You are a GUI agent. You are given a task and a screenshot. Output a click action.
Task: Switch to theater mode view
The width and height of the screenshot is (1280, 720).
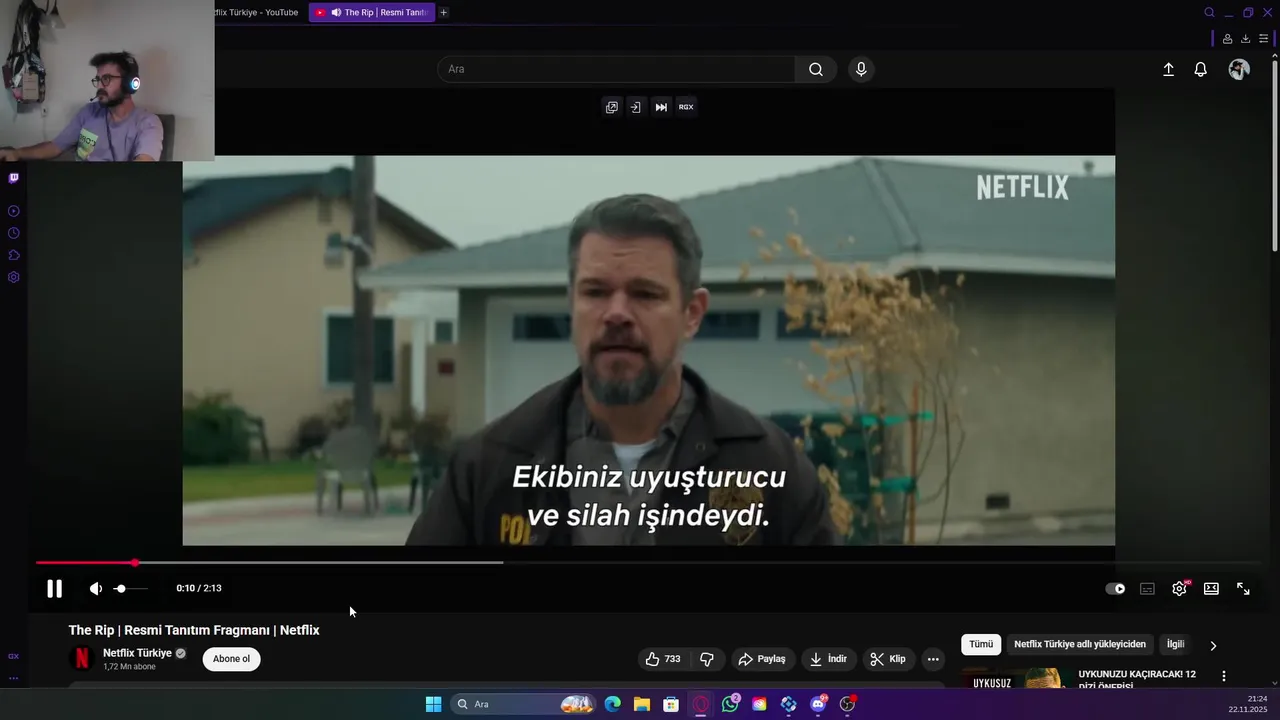1211,589
